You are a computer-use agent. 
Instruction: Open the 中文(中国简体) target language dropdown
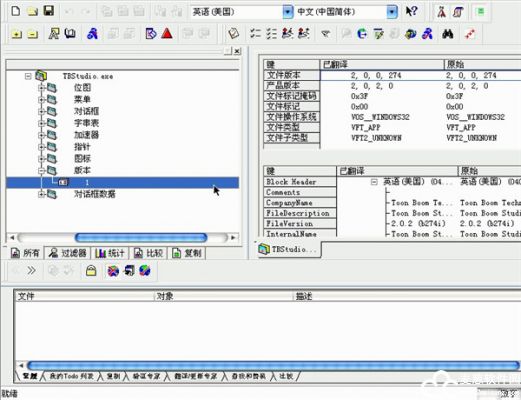[392, 12]
